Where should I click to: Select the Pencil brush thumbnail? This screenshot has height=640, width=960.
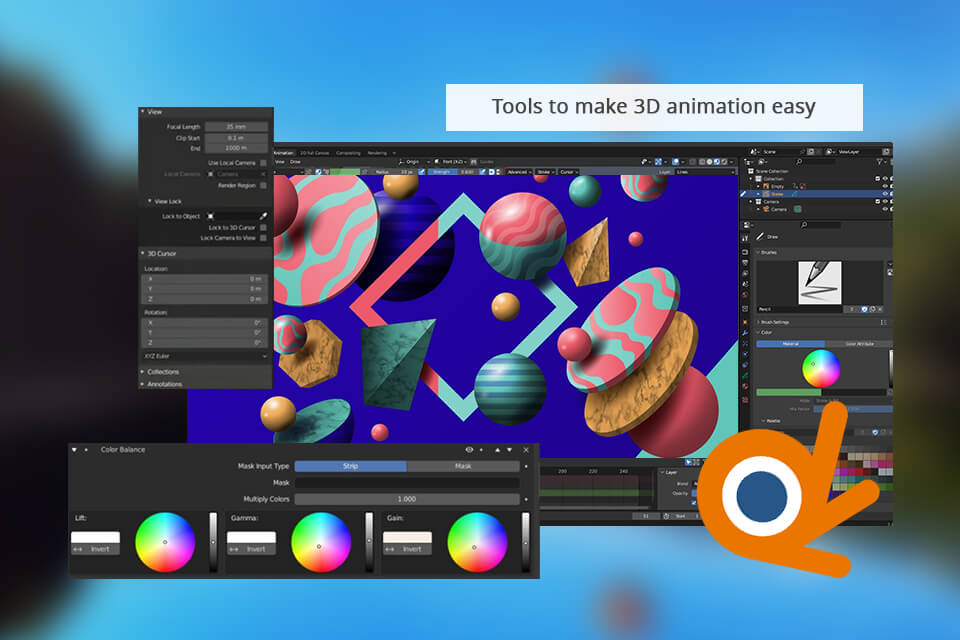[x=820, y=283]
